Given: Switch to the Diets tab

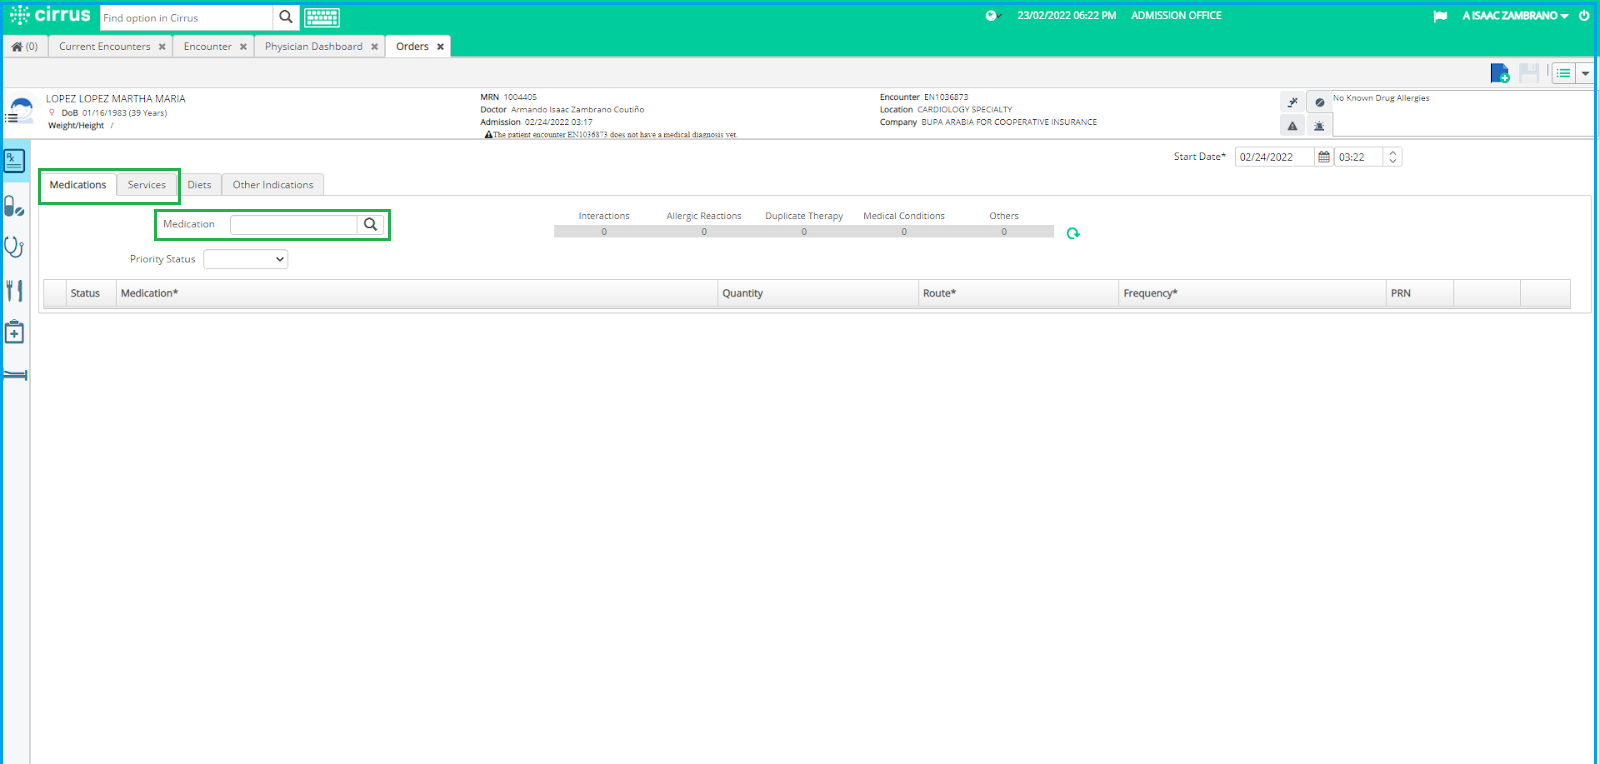Looking at the screenshot, I should pos(199,185).
